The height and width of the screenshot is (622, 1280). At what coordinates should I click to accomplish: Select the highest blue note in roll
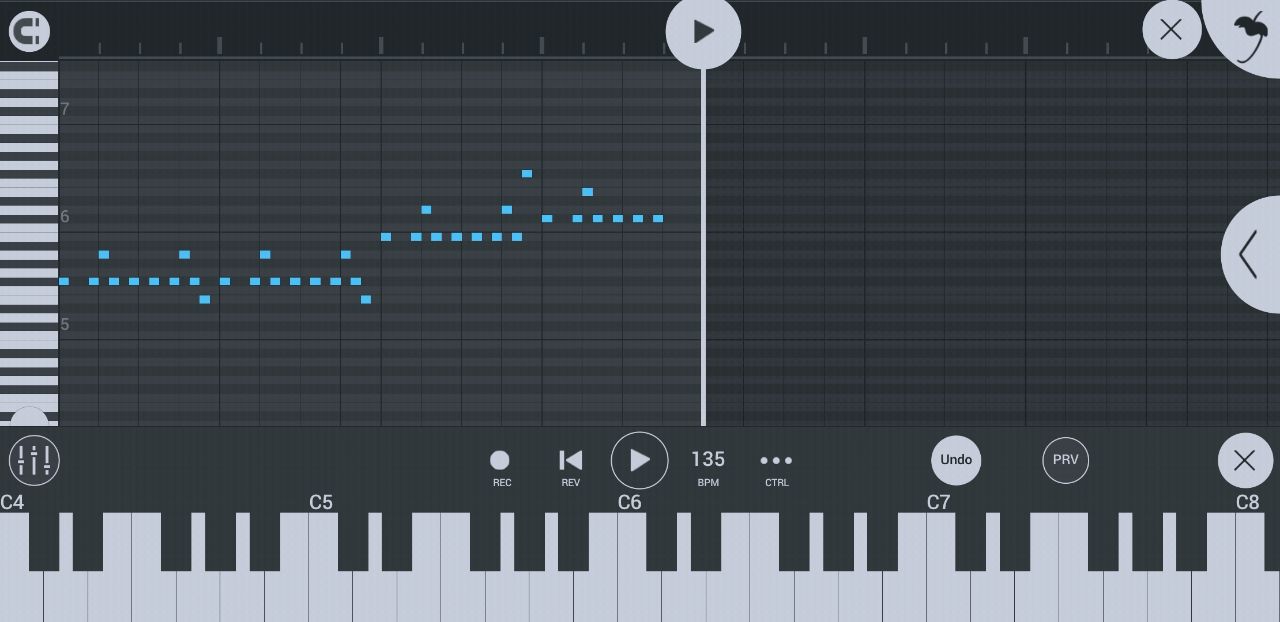(527, 174)
